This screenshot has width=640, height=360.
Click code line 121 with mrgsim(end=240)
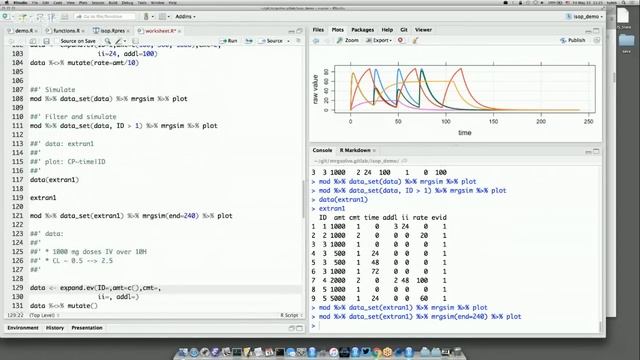[131, 216]
